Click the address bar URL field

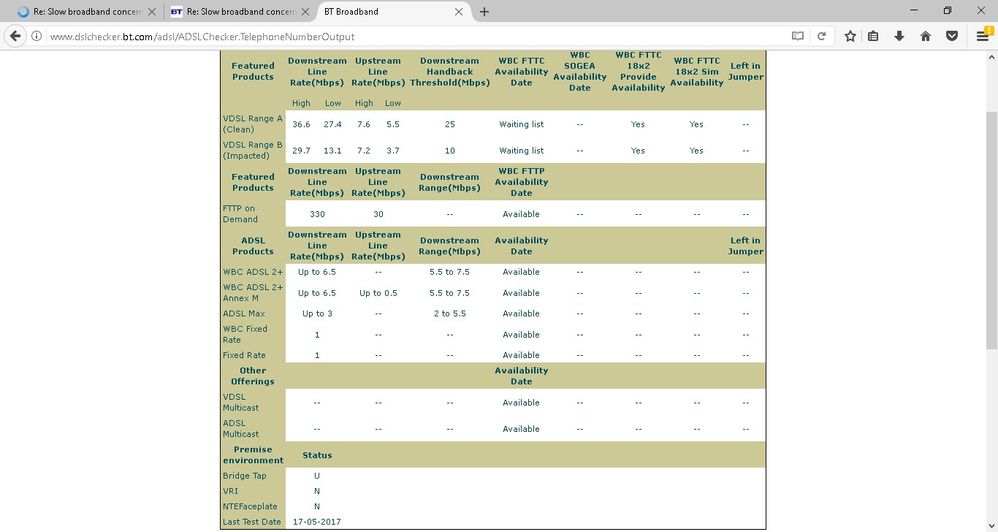click(x=414, y=36)
